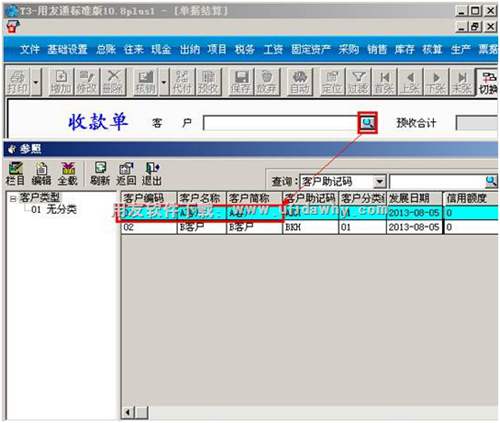This screenshot has height=423, width=500.
Task: Click the query search magnifier icon
Action: (x=491, y=182)
